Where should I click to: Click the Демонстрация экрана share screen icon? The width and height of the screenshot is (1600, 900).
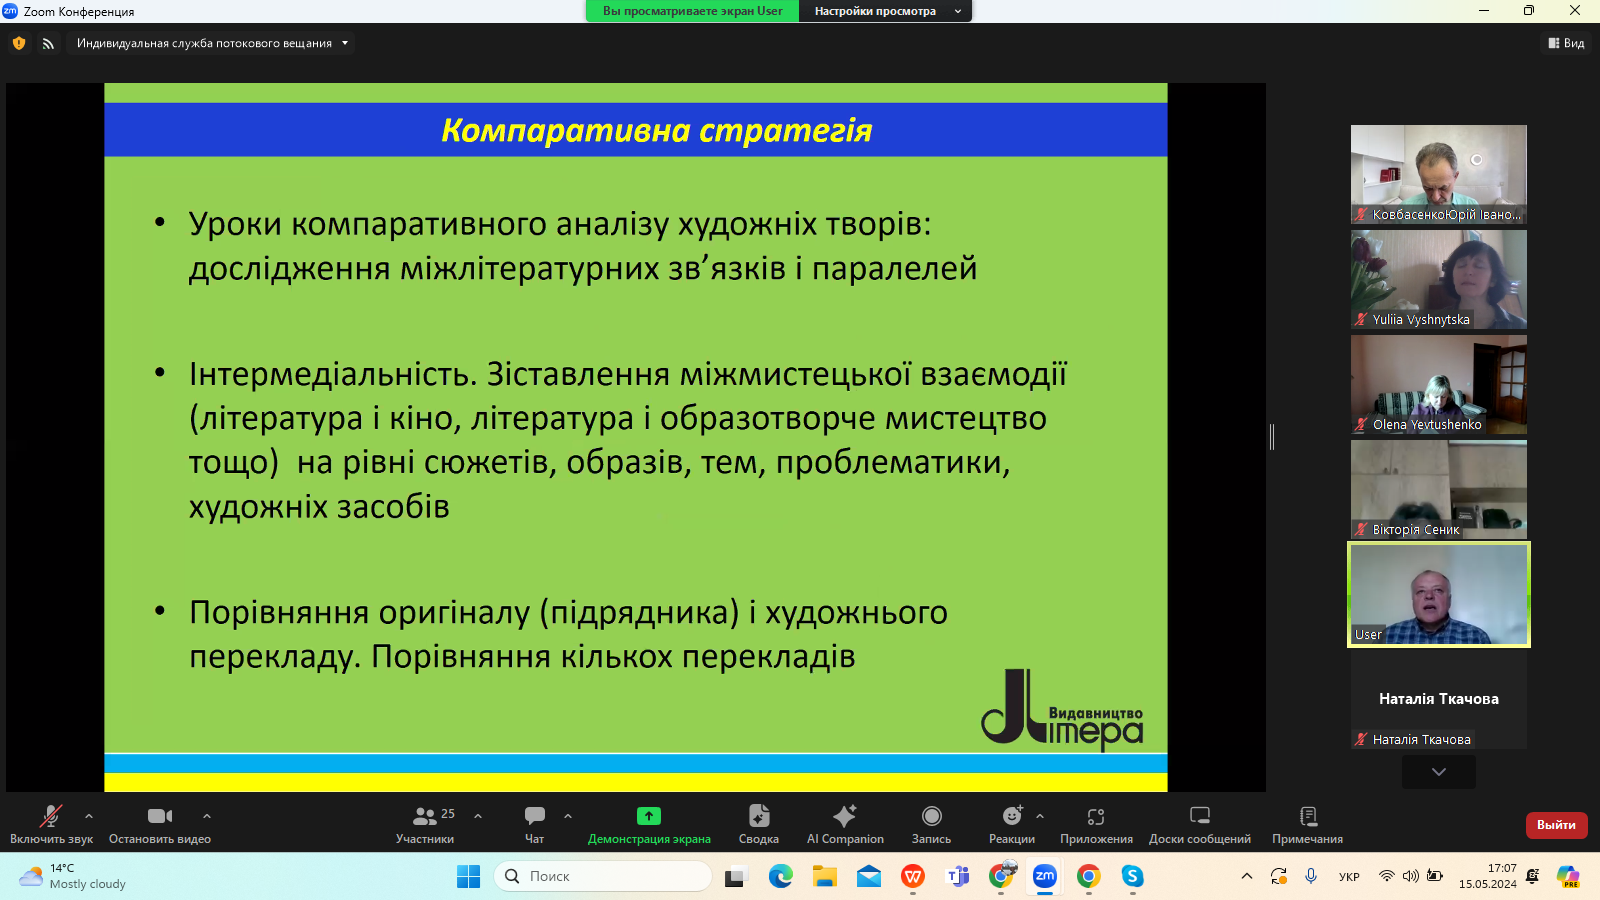(x=649, y=816)
